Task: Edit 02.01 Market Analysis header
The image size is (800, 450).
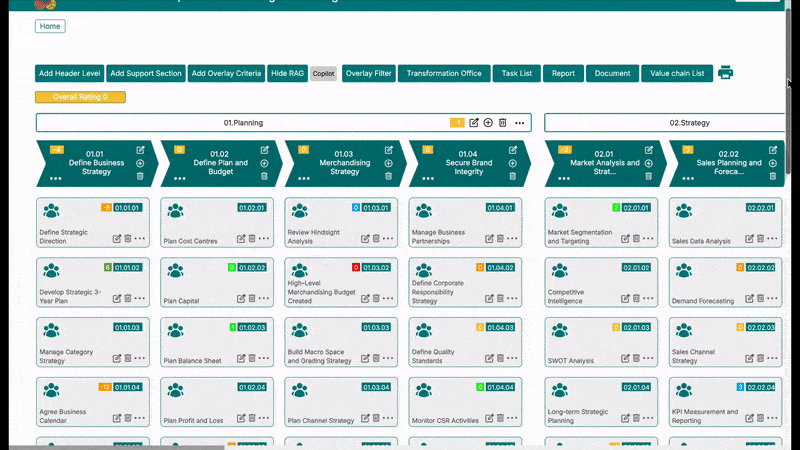Action: pyautogui.click(x=648, y=150)
